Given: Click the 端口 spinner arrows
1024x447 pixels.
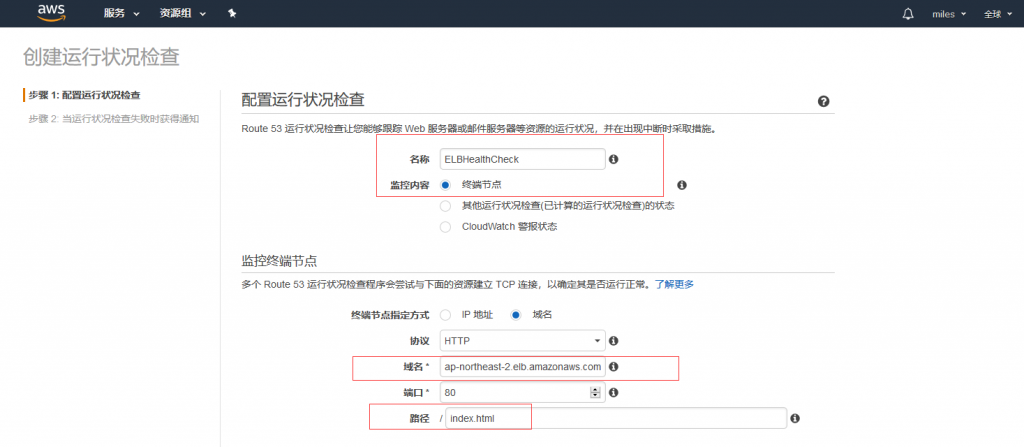Looking at the screenshot, I should point(595,393).
